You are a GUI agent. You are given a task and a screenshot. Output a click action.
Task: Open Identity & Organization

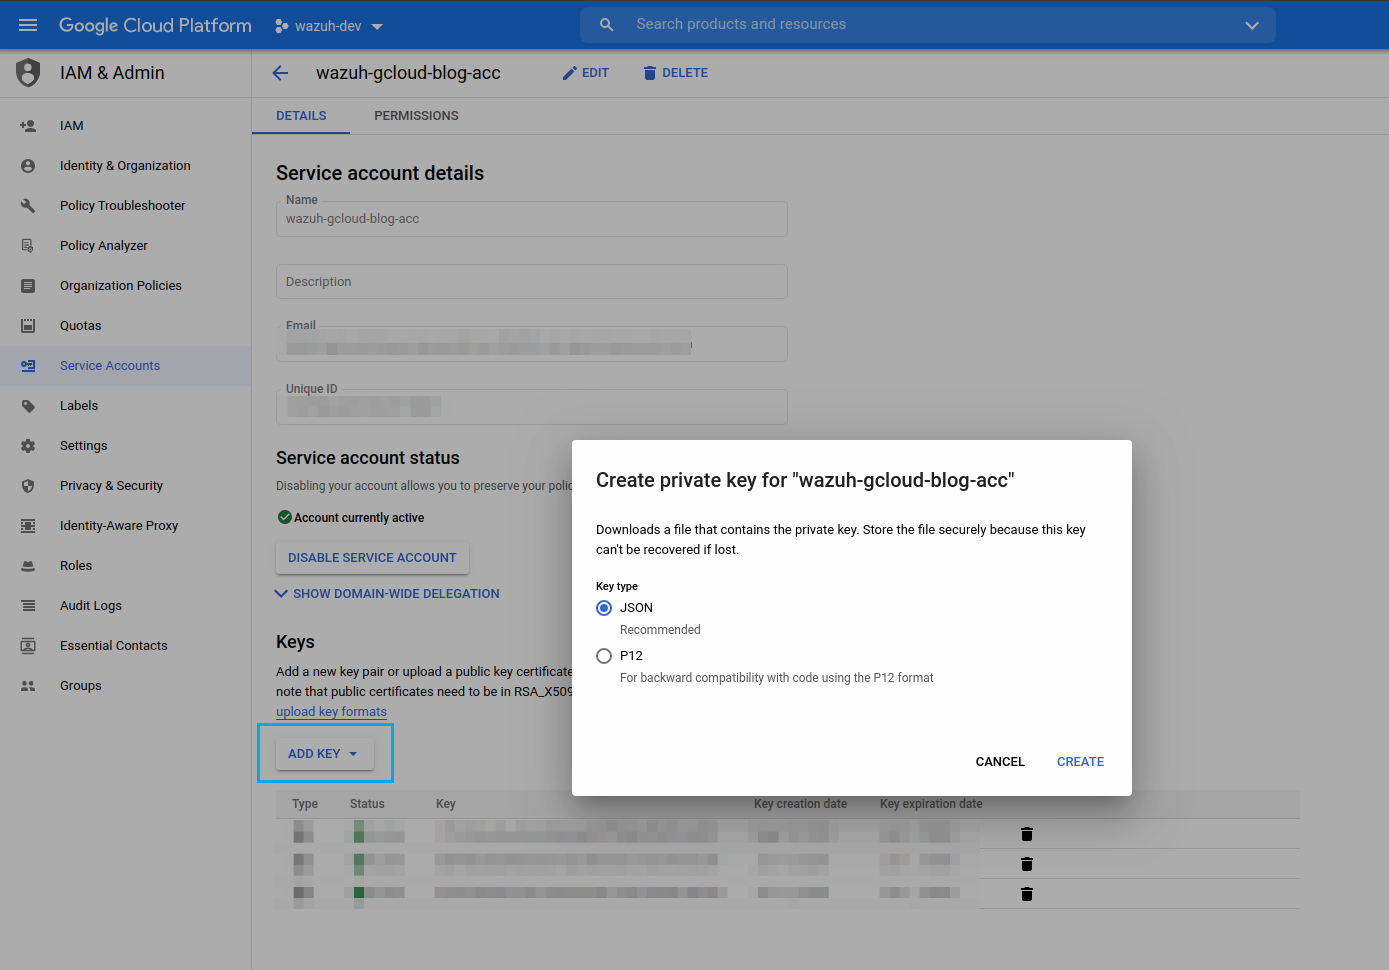125,166
